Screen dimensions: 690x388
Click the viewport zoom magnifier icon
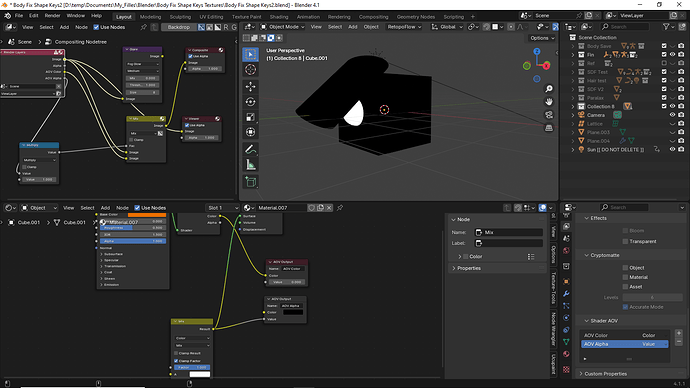coord(549,89)
